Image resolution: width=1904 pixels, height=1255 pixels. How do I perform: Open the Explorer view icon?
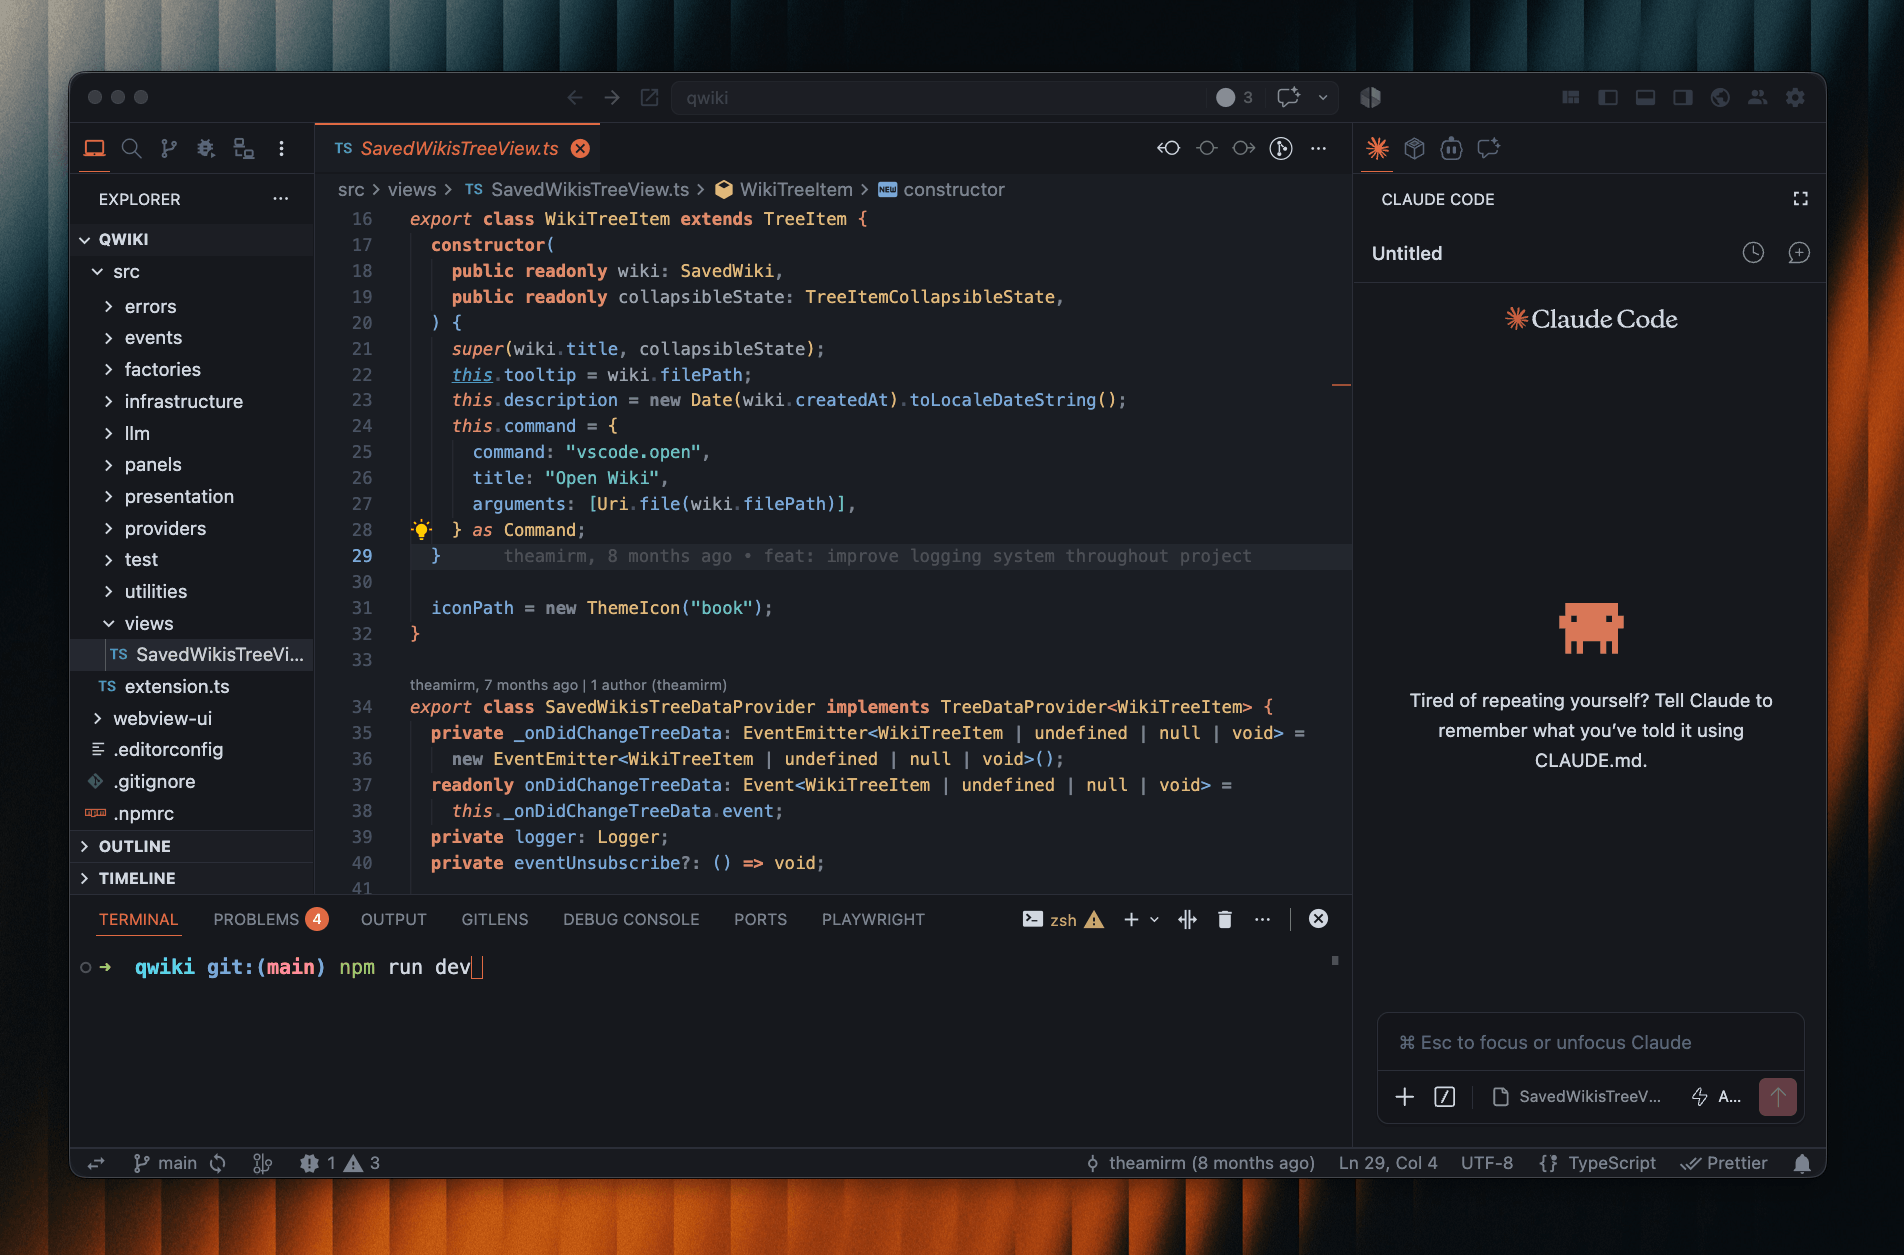[94, 149]
